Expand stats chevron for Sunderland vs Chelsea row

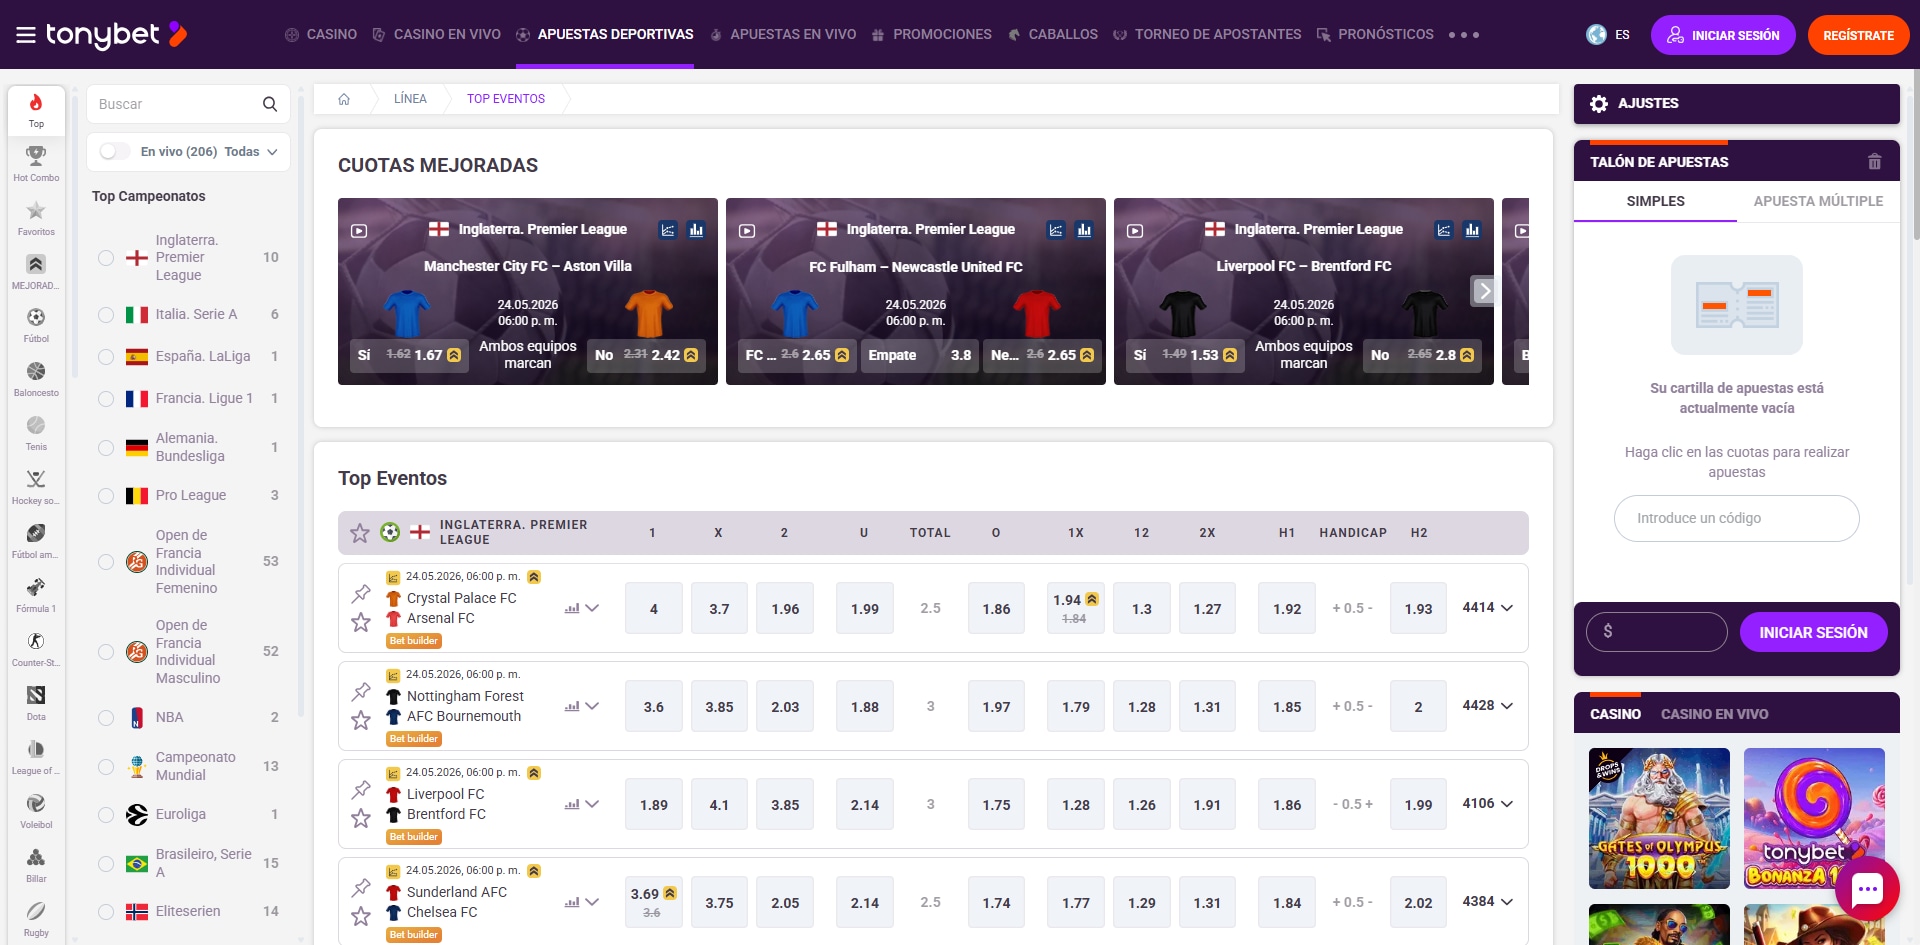592,902
